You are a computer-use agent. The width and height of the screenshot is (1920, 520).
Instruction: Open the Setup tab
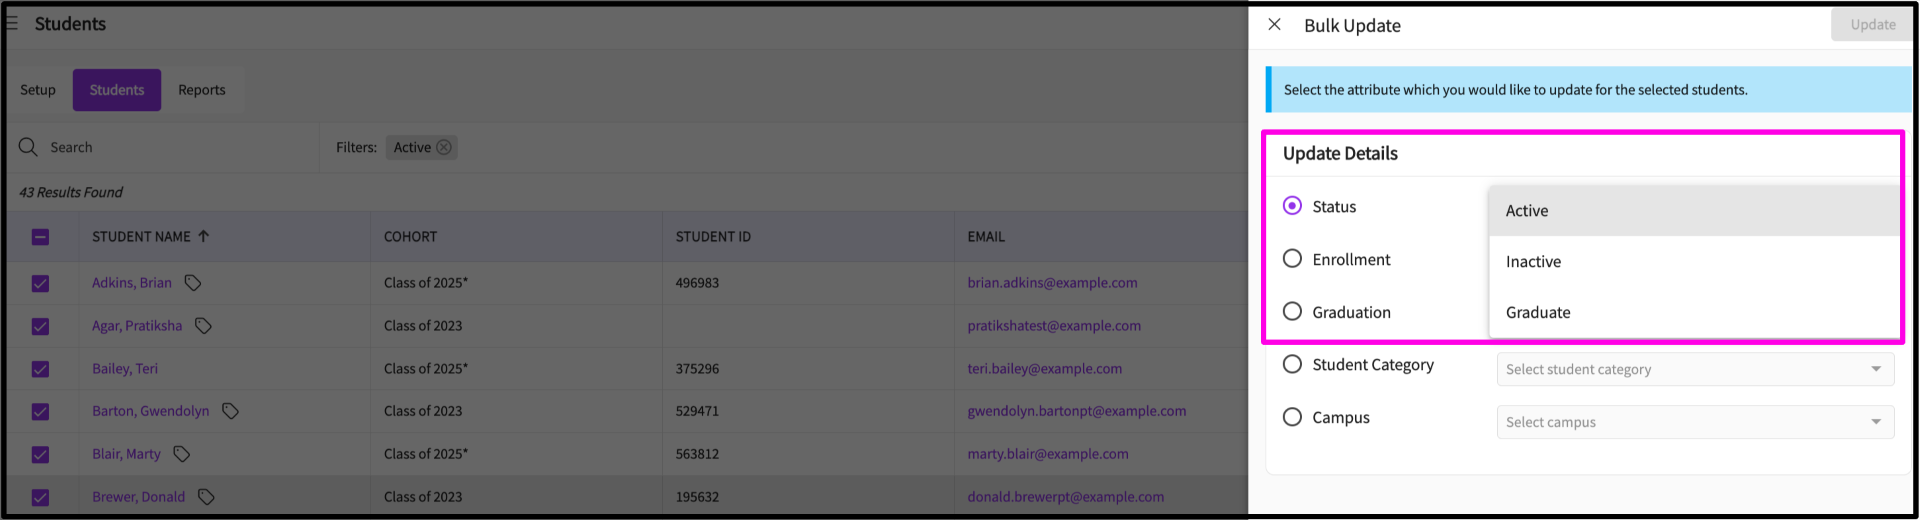click(38, 90)
